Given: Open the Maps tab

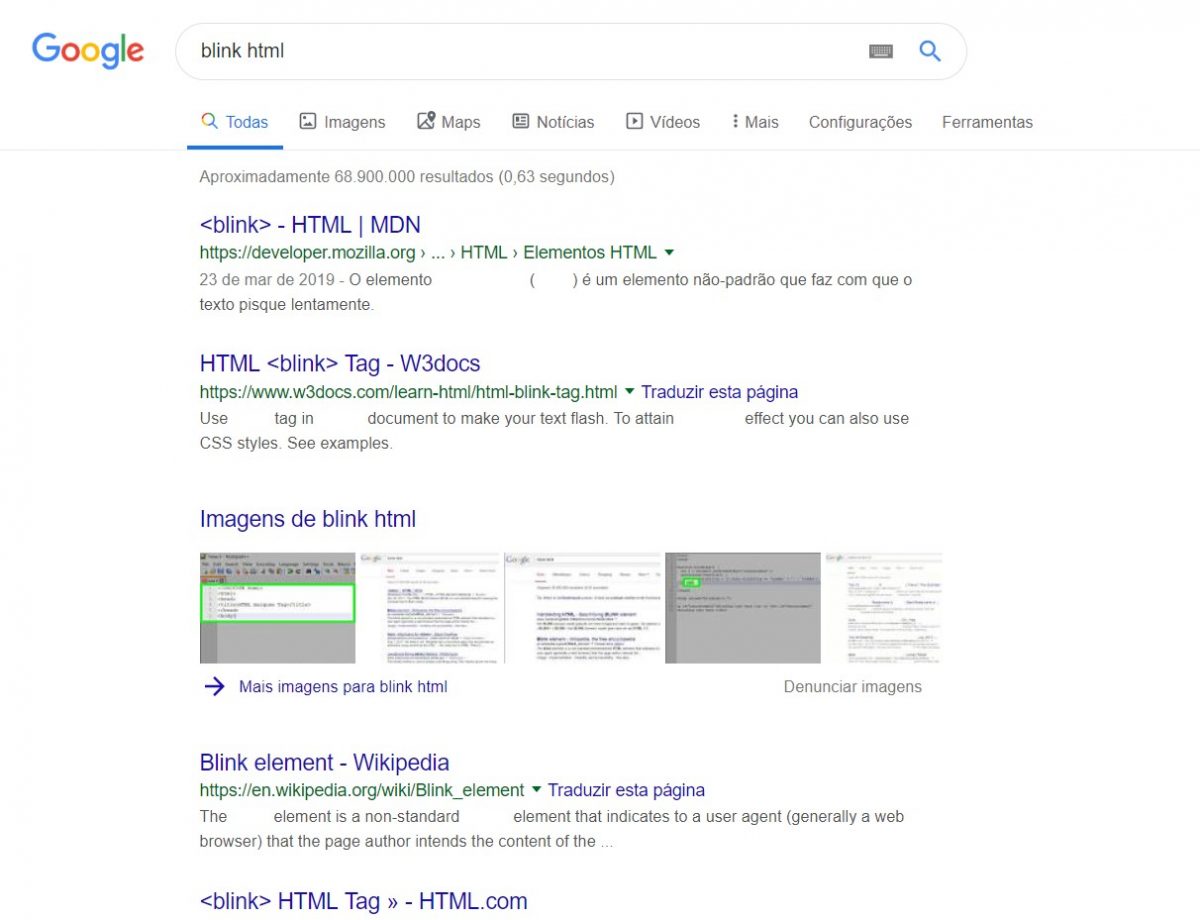Looking at the screenshot, I should (x=448, y=122).
